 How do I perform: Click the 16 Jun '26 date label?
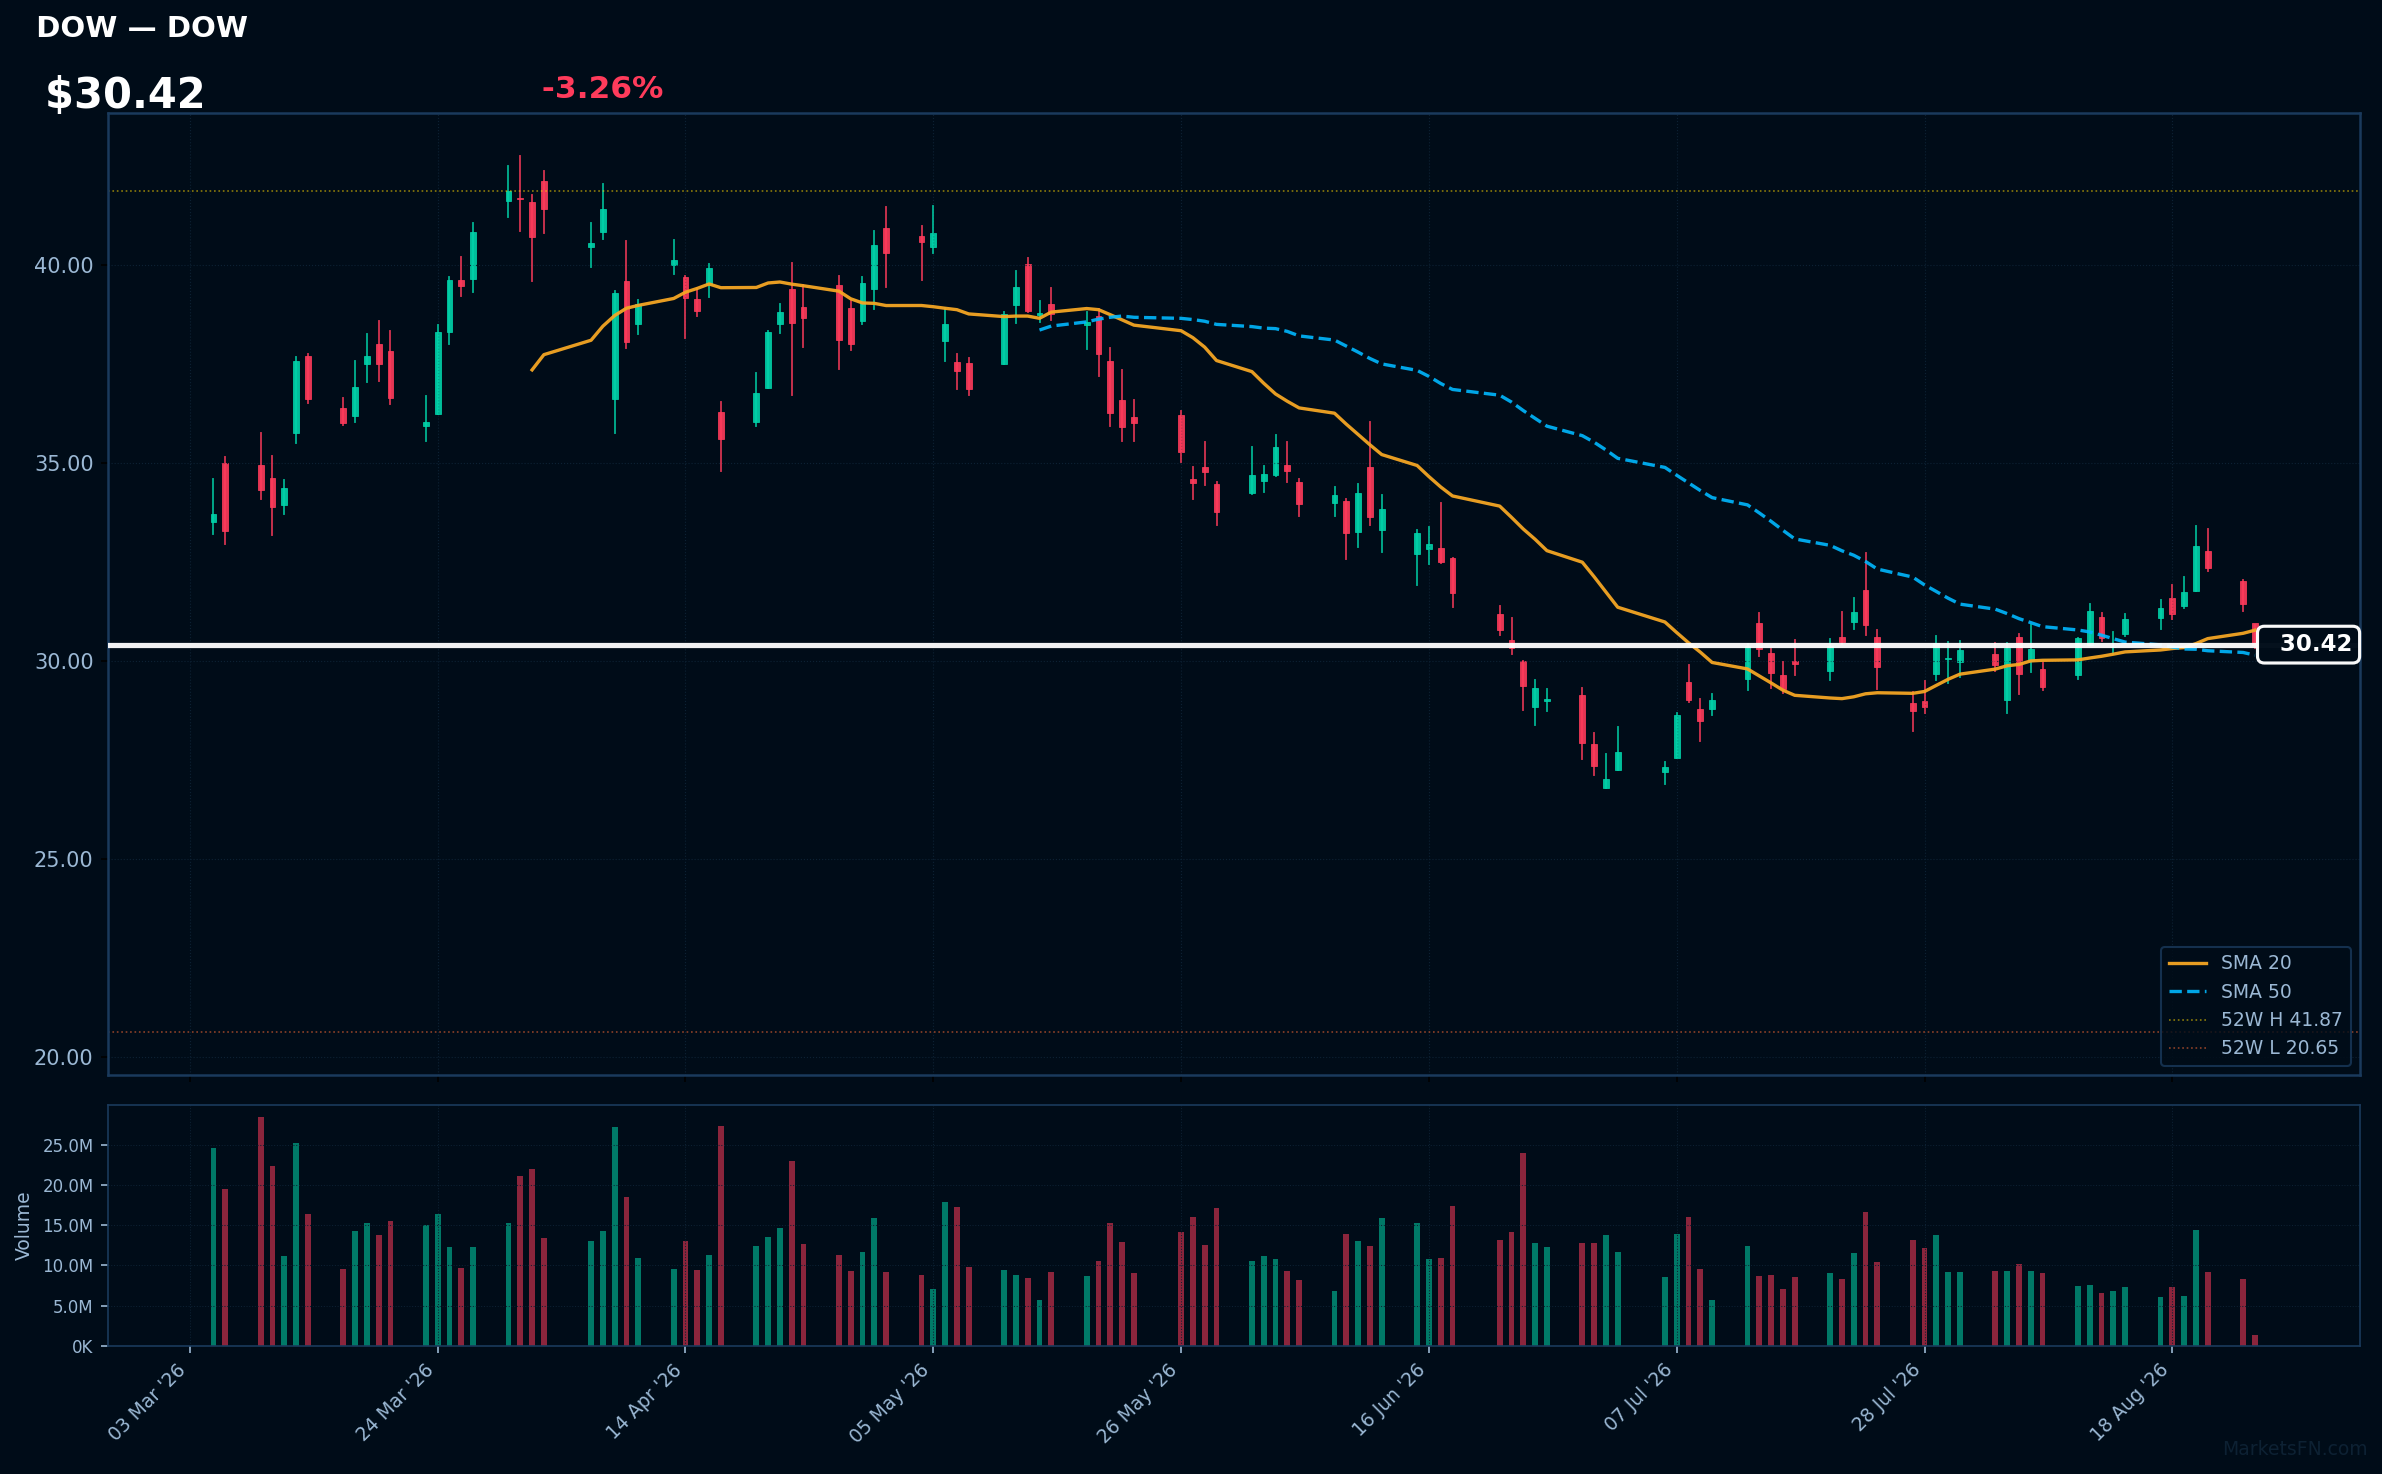pos(1387,1401)
